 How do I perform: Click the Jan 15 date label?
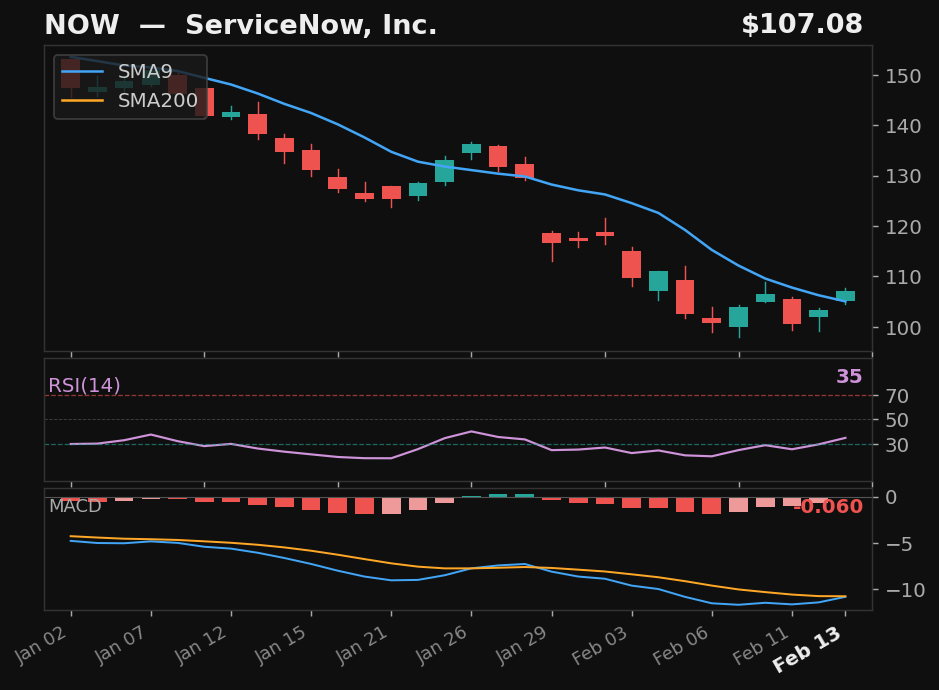tap(281, 644)
